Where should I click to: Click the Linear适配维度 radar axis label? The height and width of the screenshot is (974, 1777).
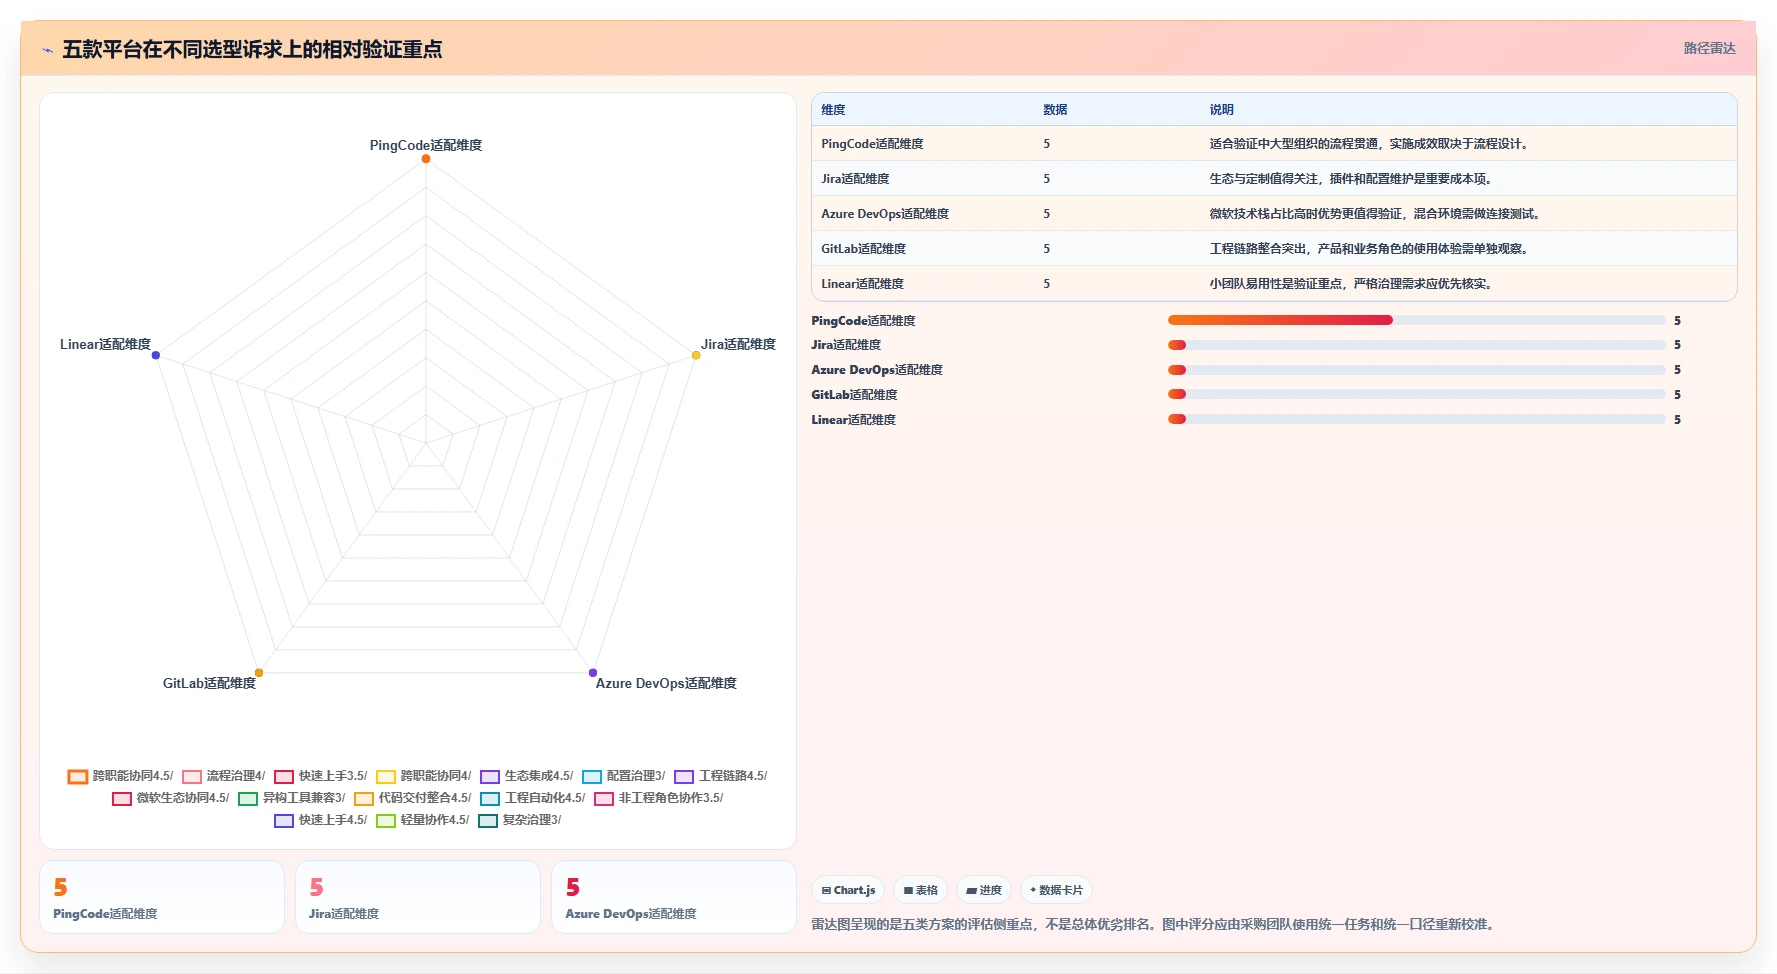click(105, 344)
